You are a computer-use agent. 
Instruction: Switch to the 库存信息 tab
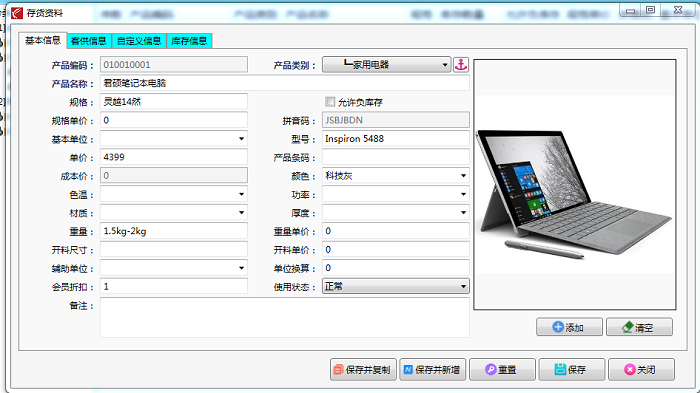coord(189,41)
